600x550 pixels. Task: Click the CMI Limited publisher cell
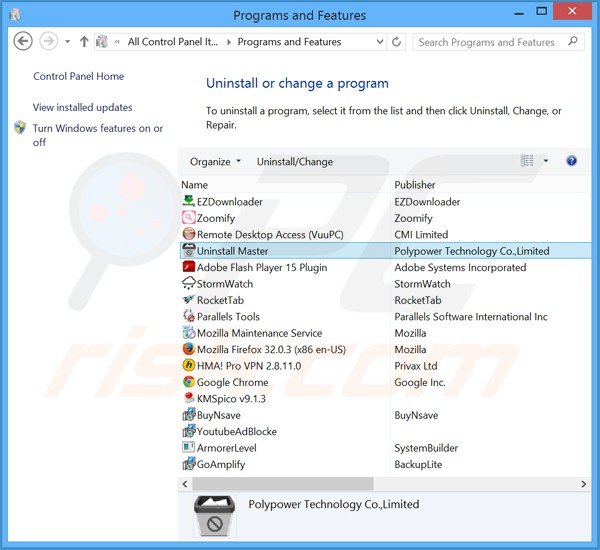coord(421,235)
